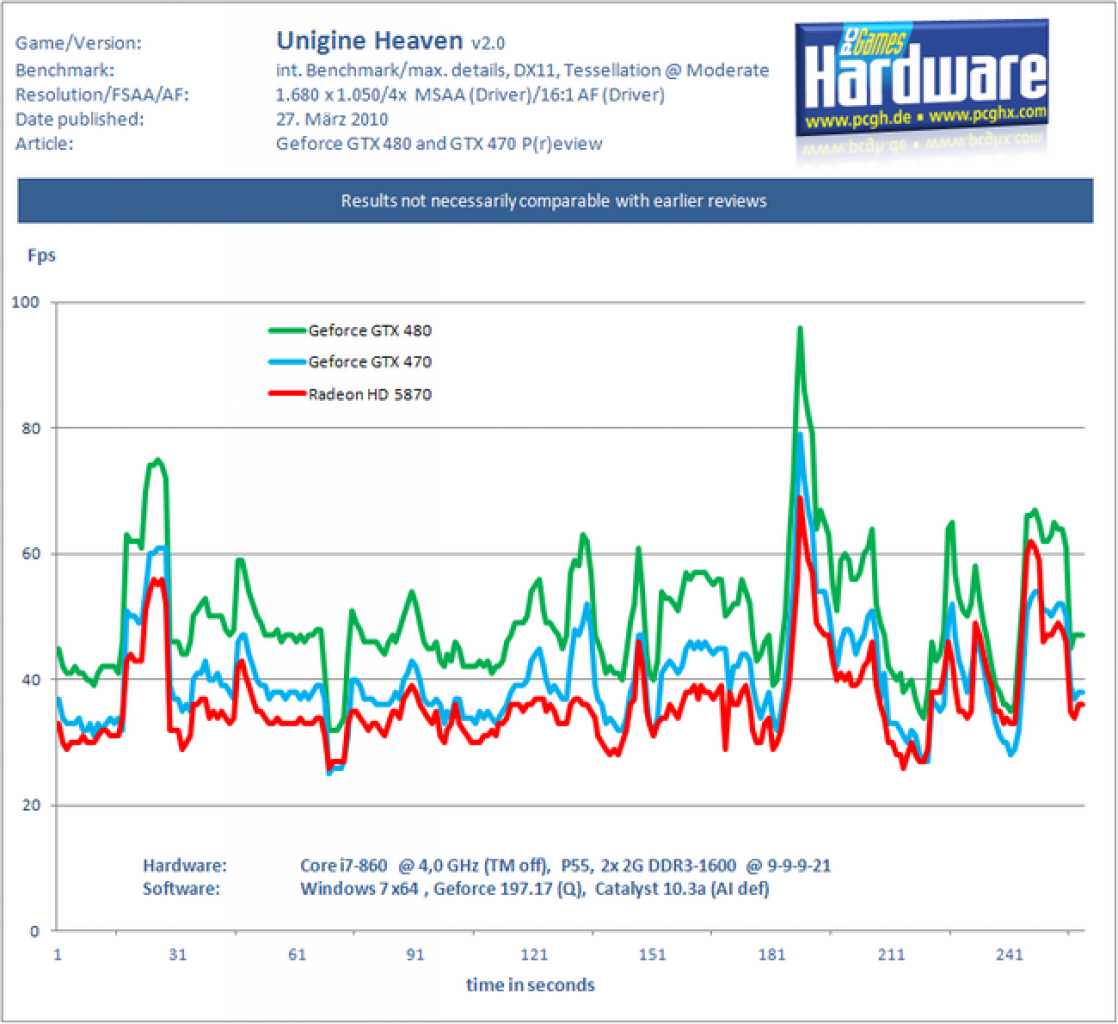
Task: Click the time in seconds axis title
Action: coord(530,985)
